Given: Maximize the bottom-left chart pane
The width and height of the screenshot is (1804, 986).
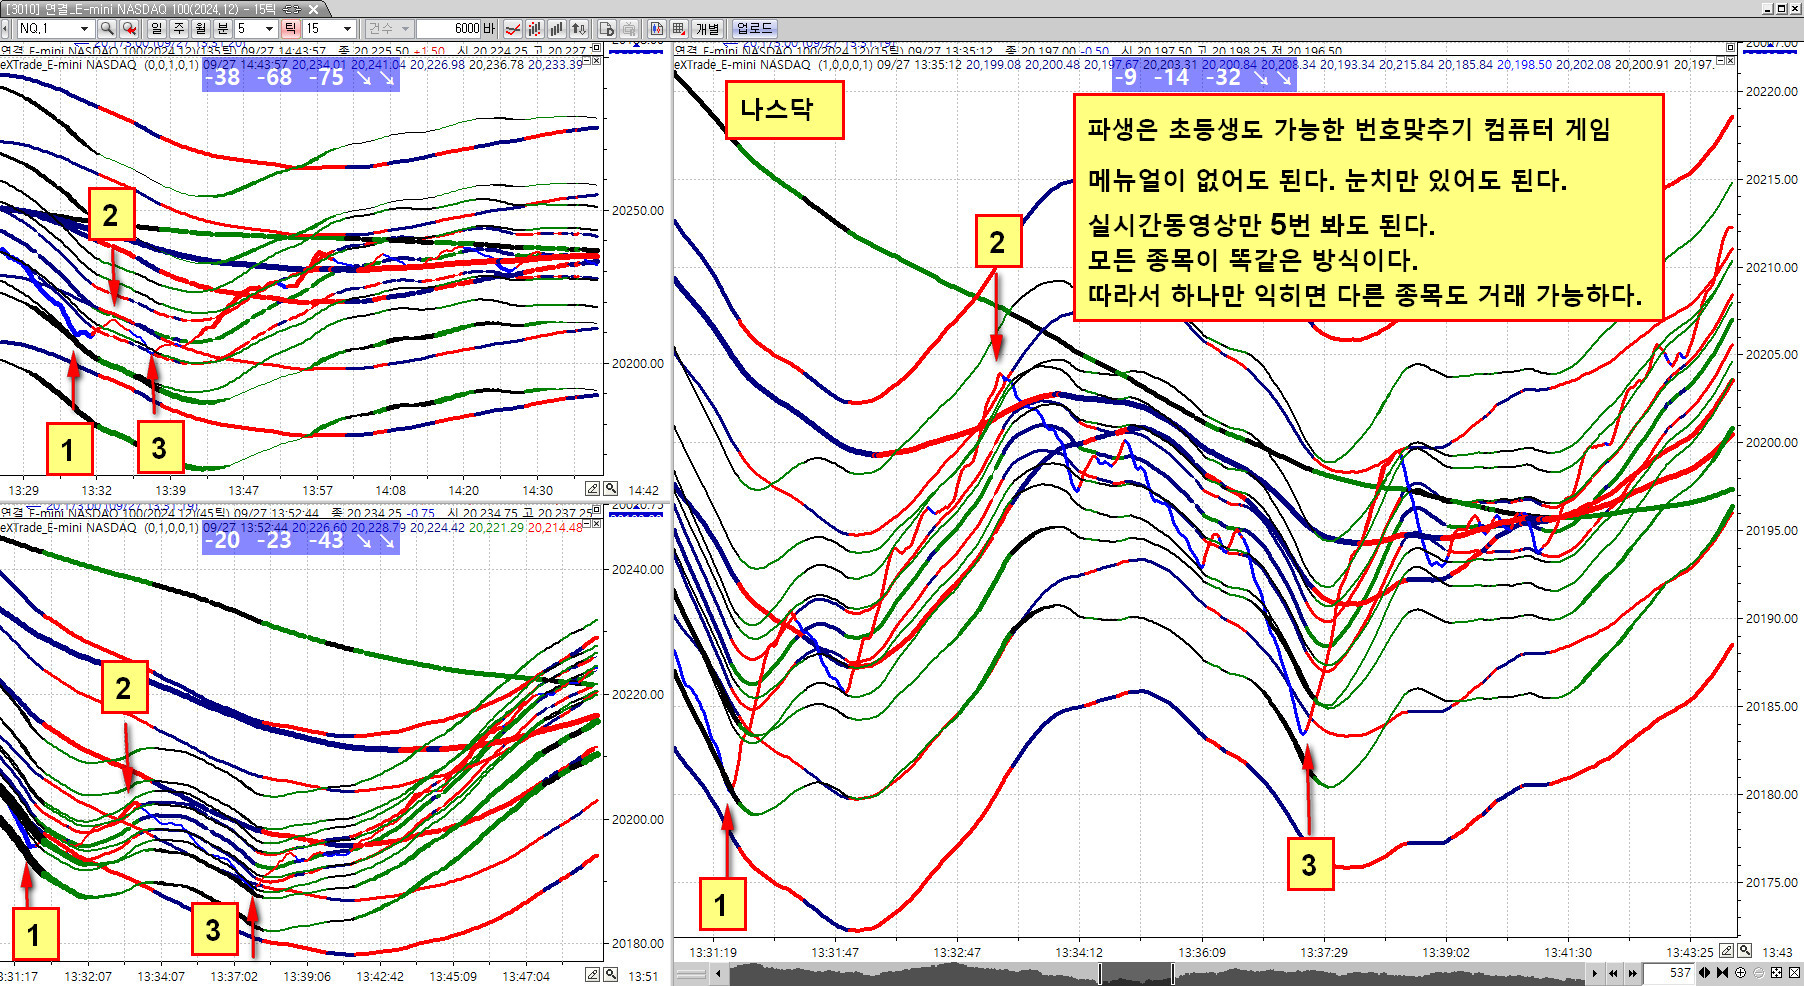Looking at the screenshot, I should pyautogui.click(x=597, y=510).
